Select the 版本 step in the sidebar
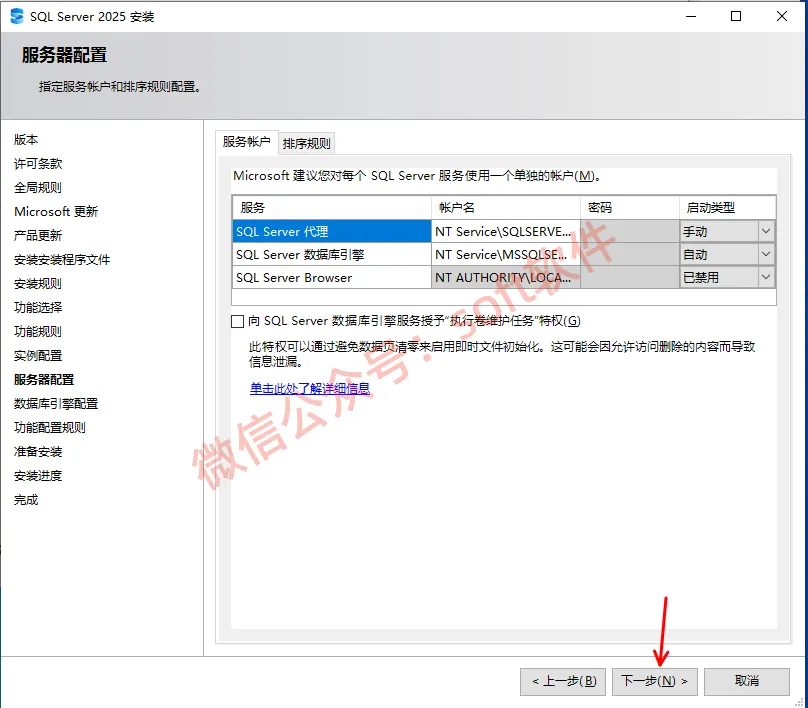 point(26,140)
